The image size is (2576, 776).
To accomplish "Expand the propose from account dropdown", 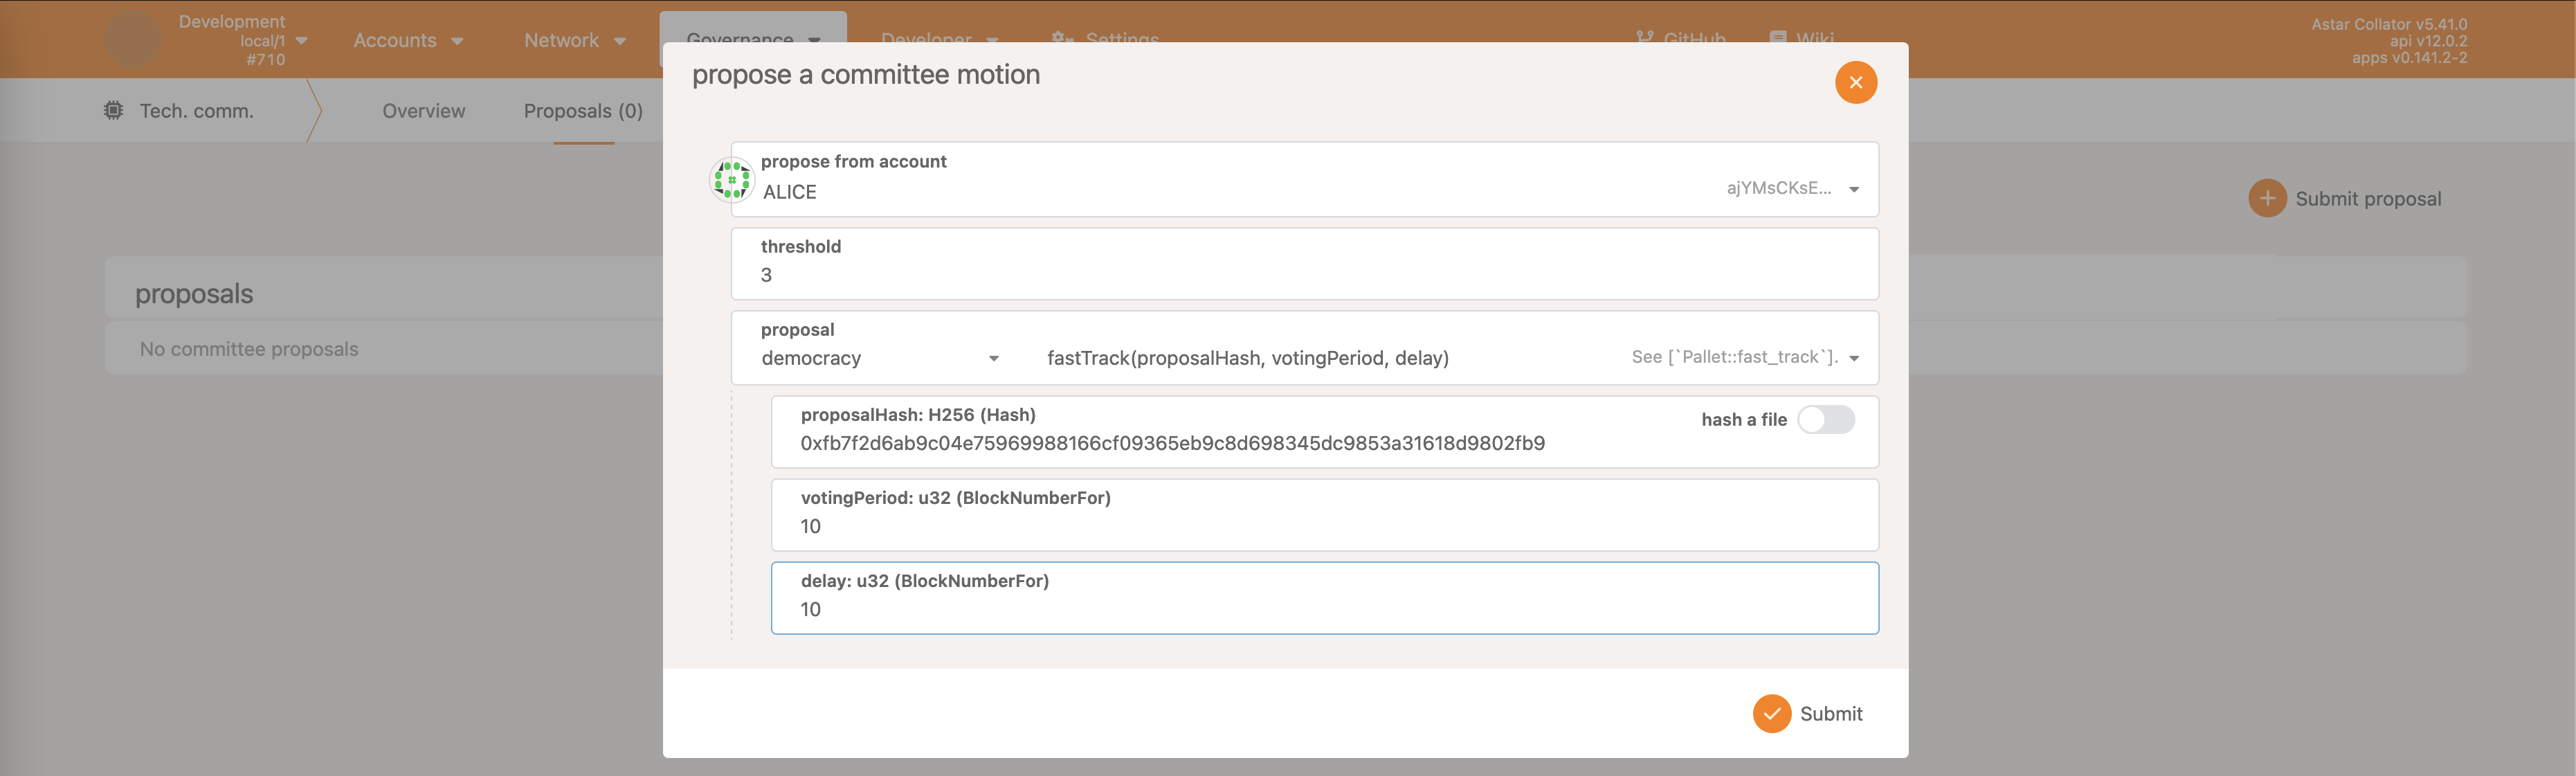I will [x=1853, y=189].
